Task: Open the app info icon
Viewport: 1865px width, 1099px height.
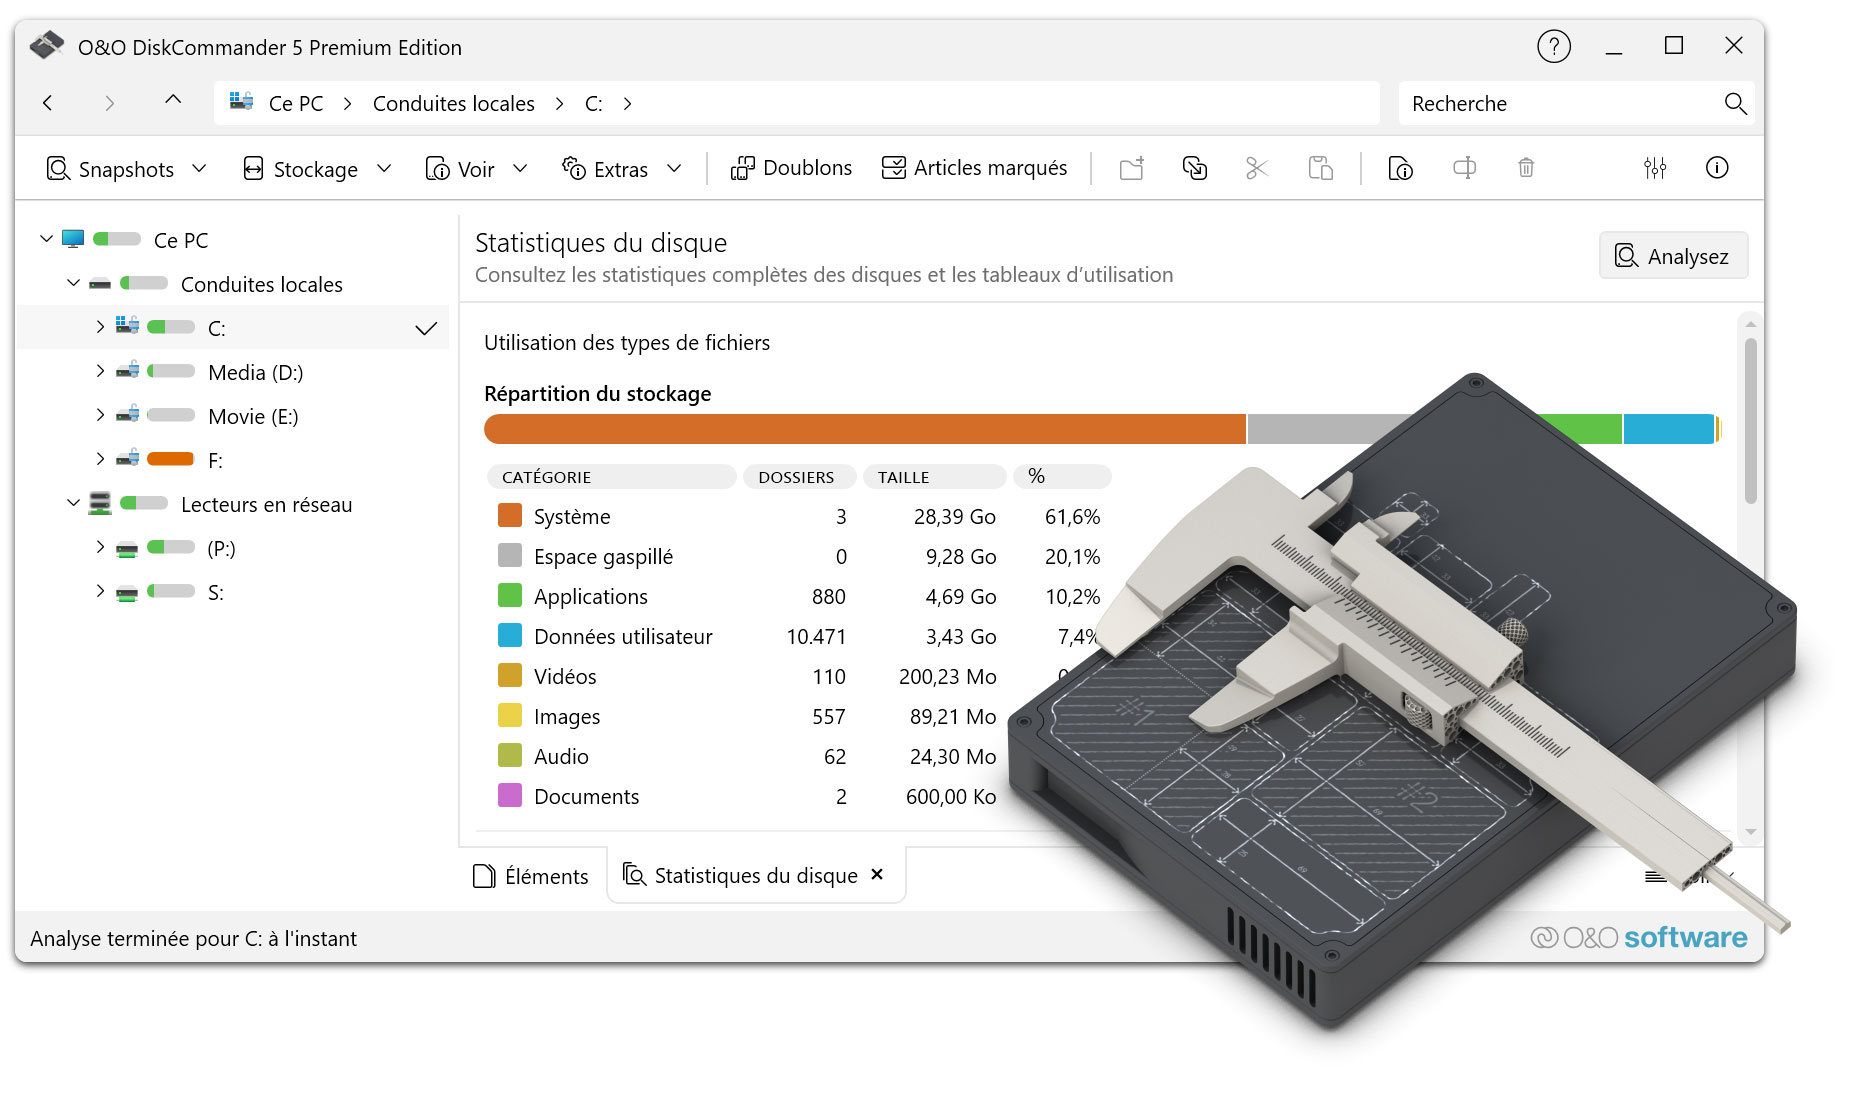Action: (x=1717, y=168)
